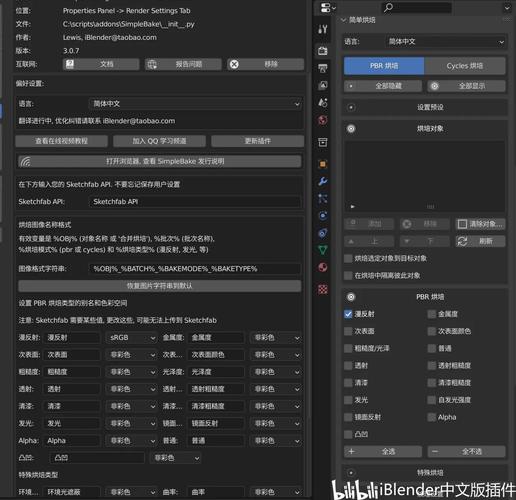This screenshot has height=500, width=516.
Task: Click the 全部隐藏 hide all button
Action: 383,86
